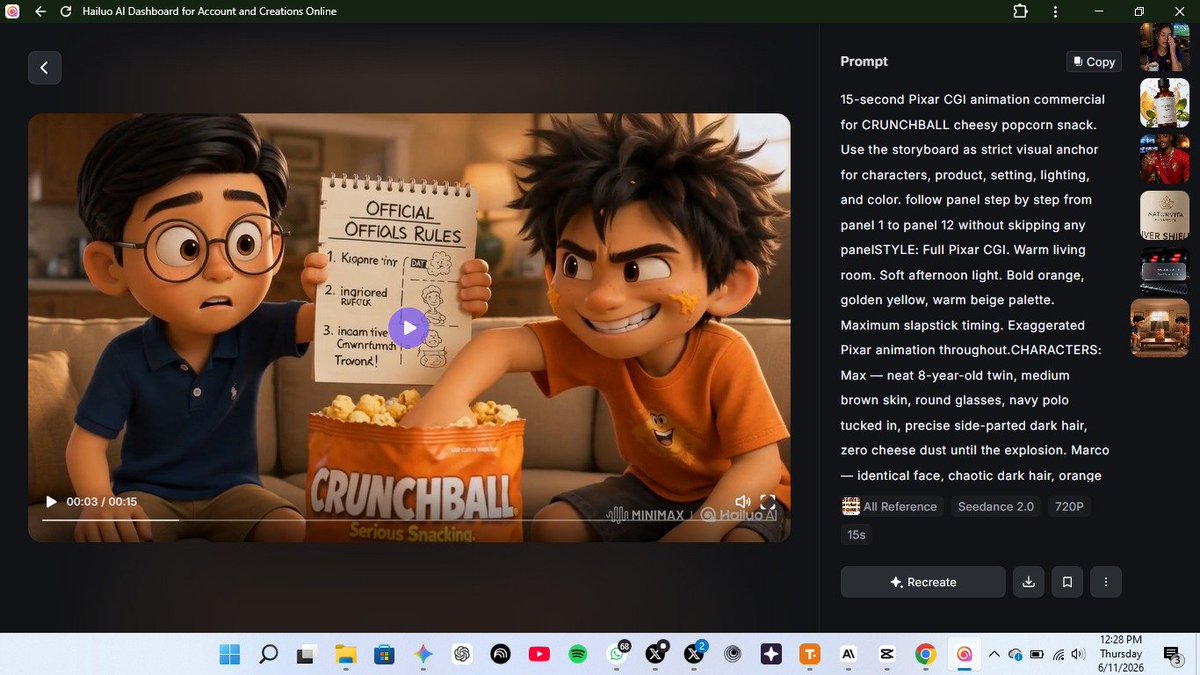Mute the video with the speaker icon

click(x=742, y=502)
